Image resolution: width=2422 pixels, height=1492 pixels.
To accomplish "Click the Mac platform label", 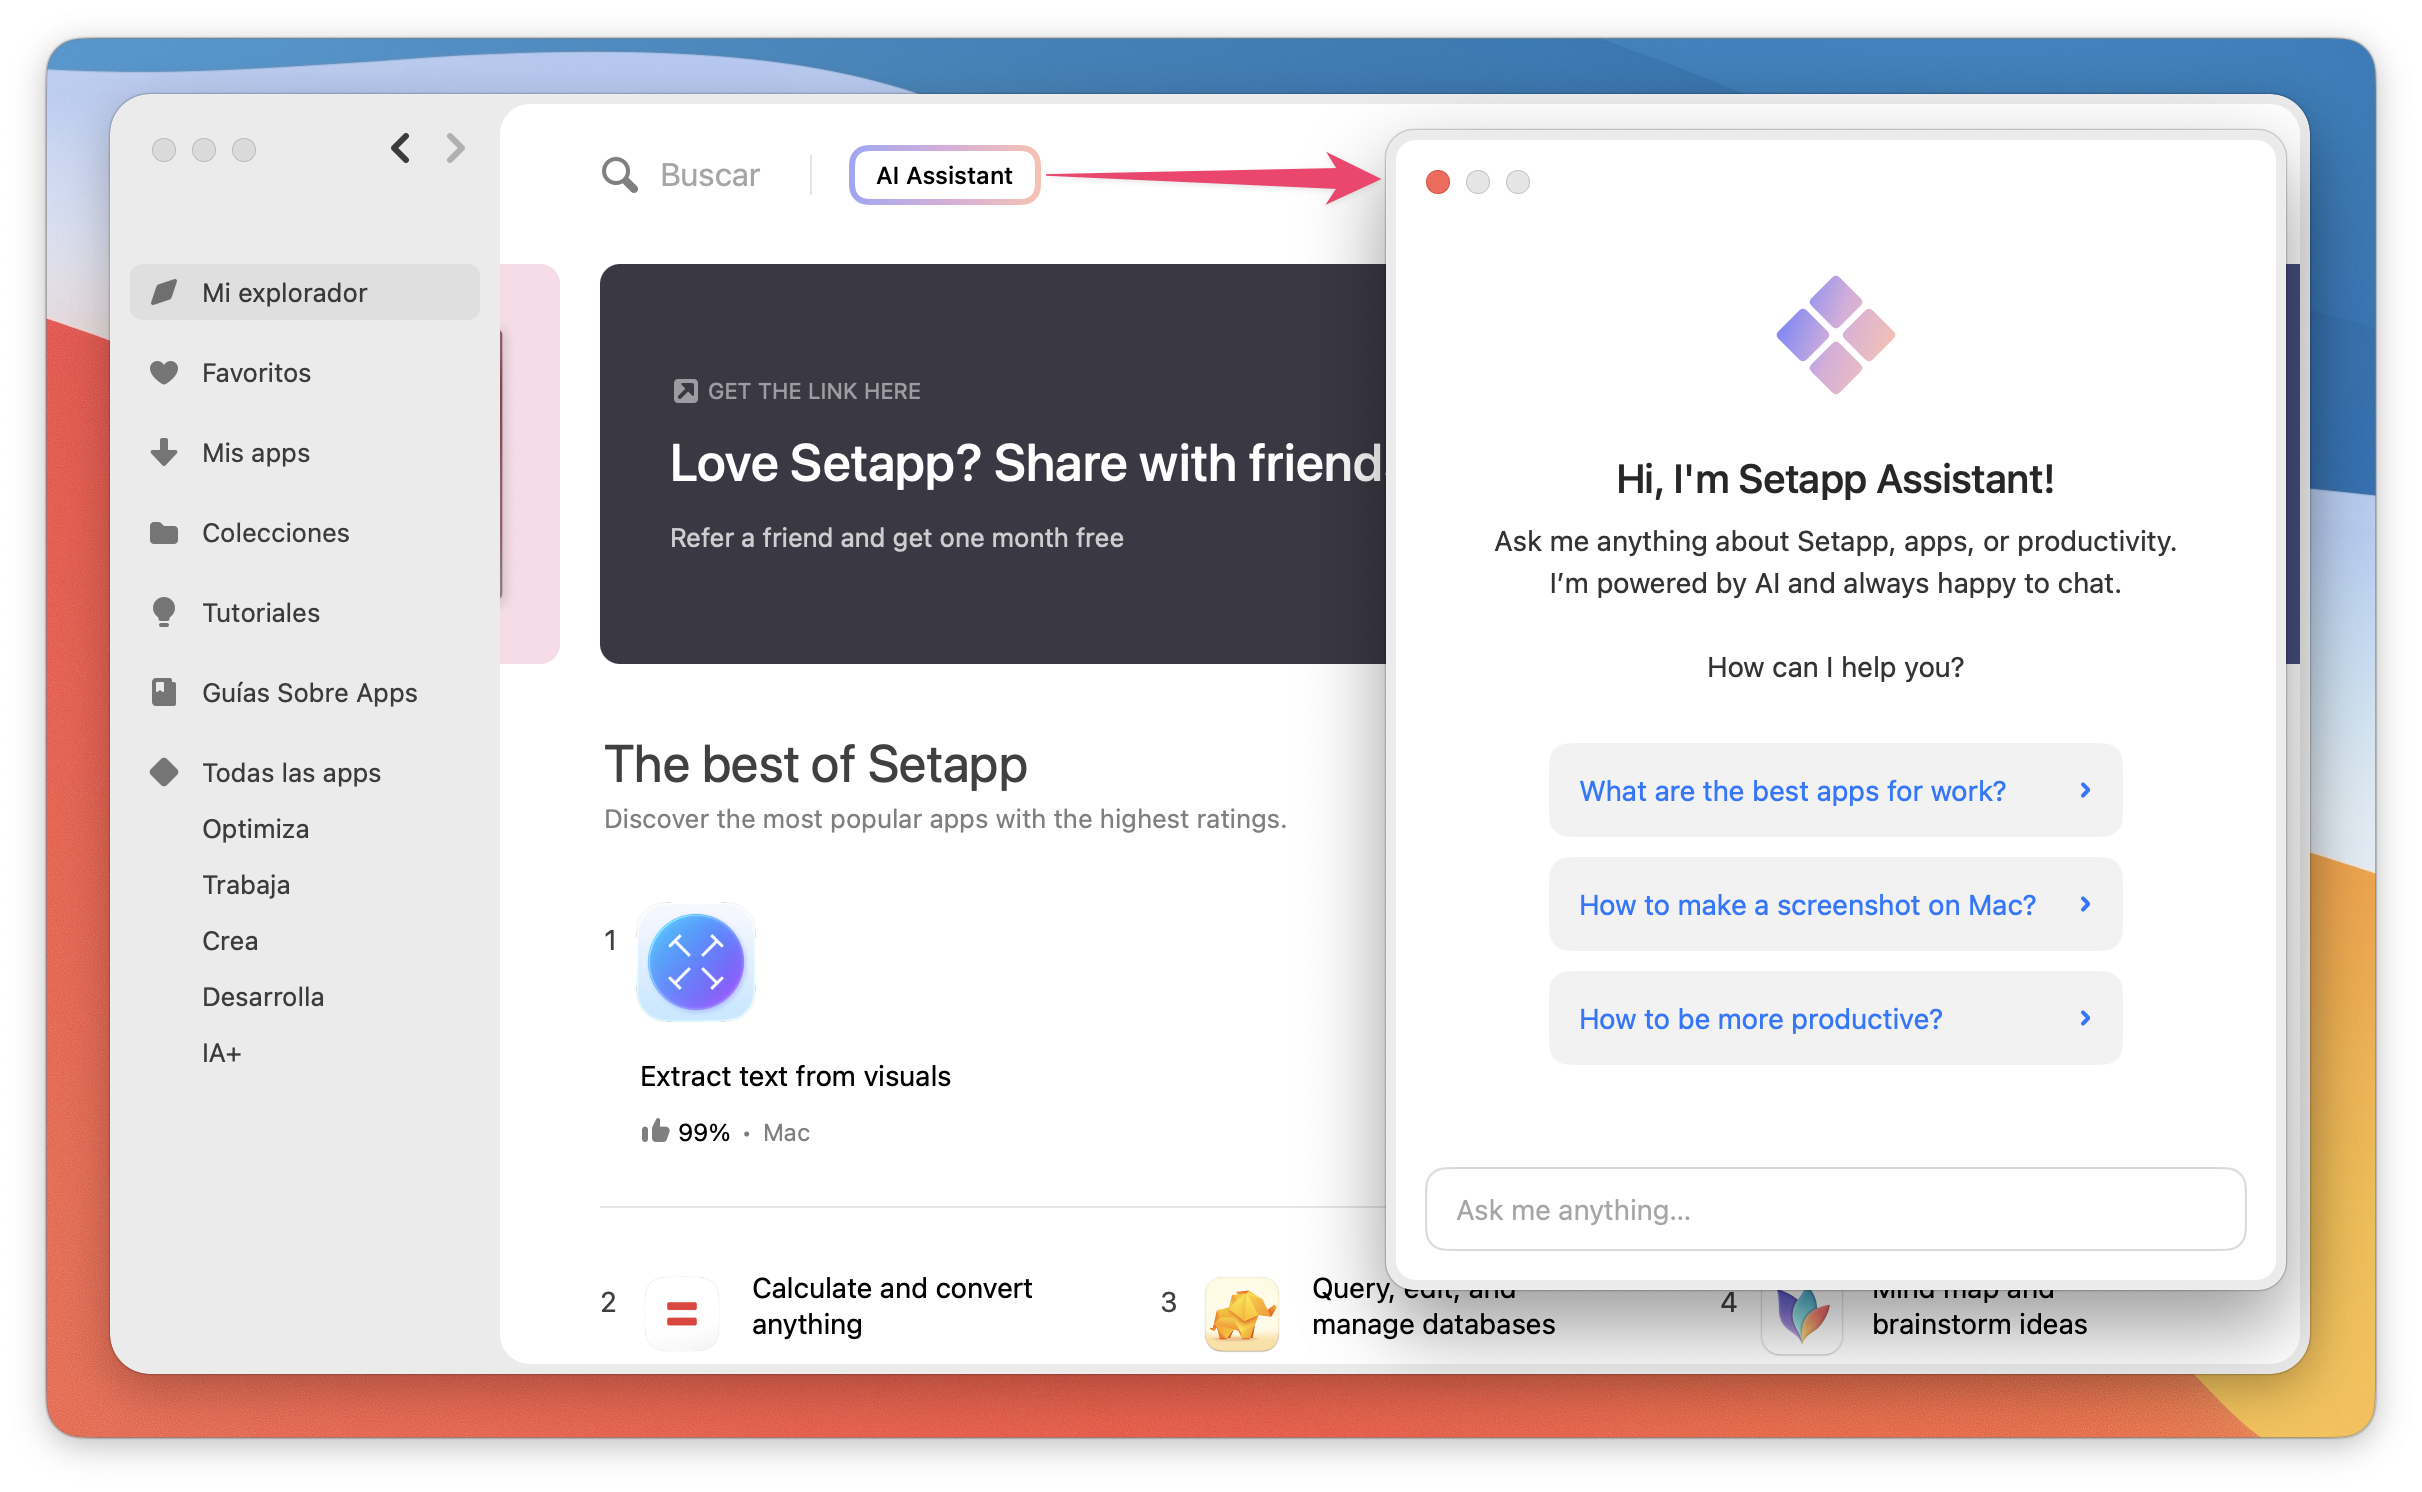I will [786, 1132].
